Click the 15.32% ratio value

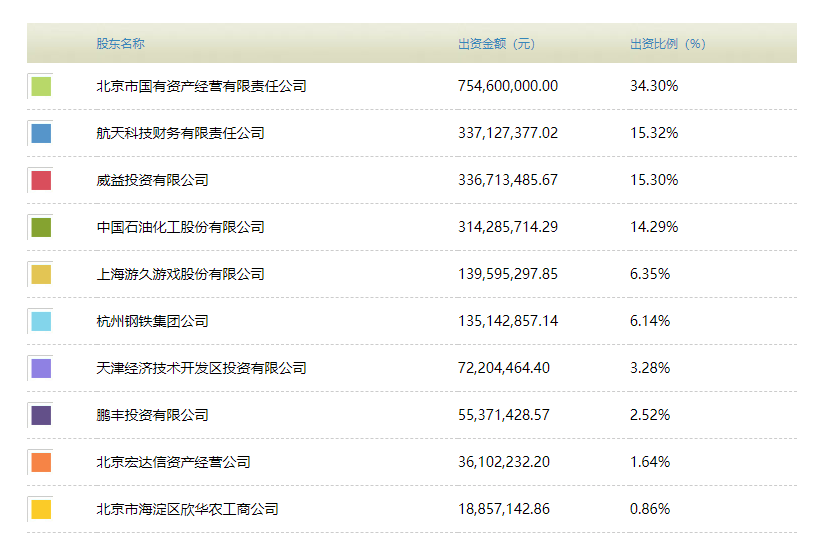coord(654,133)
